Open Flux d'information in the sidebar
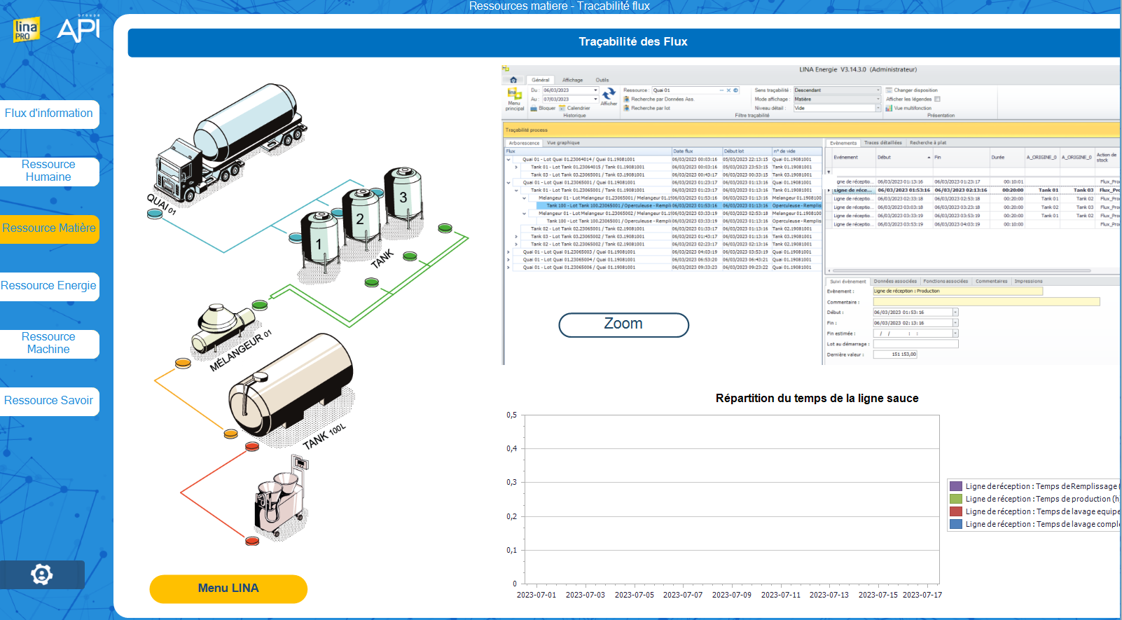This screenshot has width=1122, height=620. (49, 114)
